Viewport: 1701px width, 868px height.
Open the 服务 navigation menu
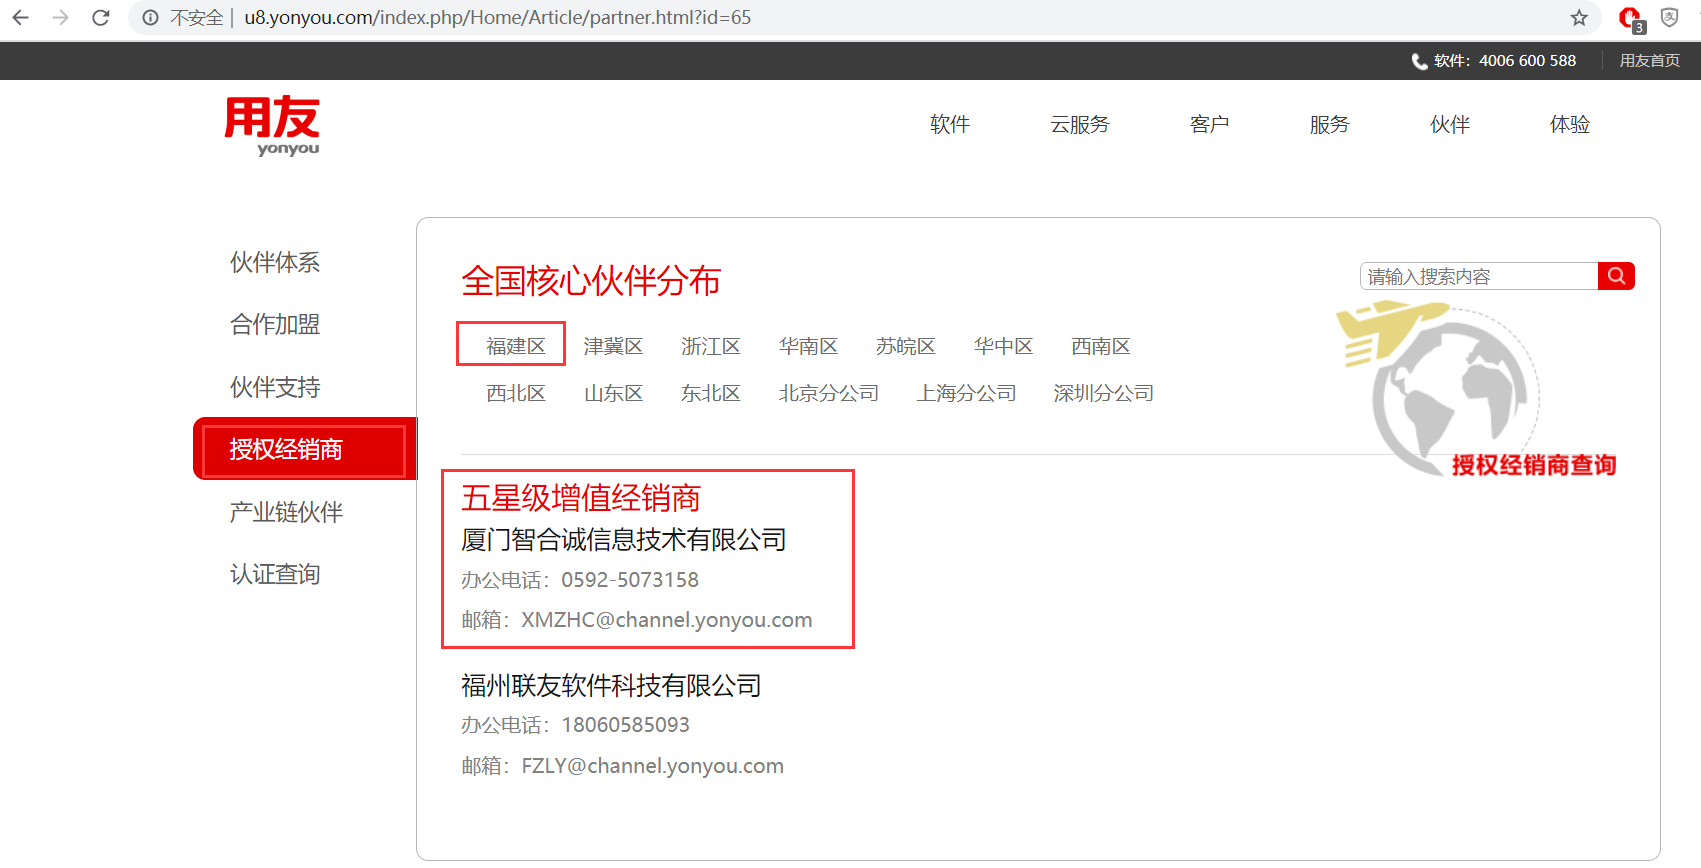[1330, 124]
